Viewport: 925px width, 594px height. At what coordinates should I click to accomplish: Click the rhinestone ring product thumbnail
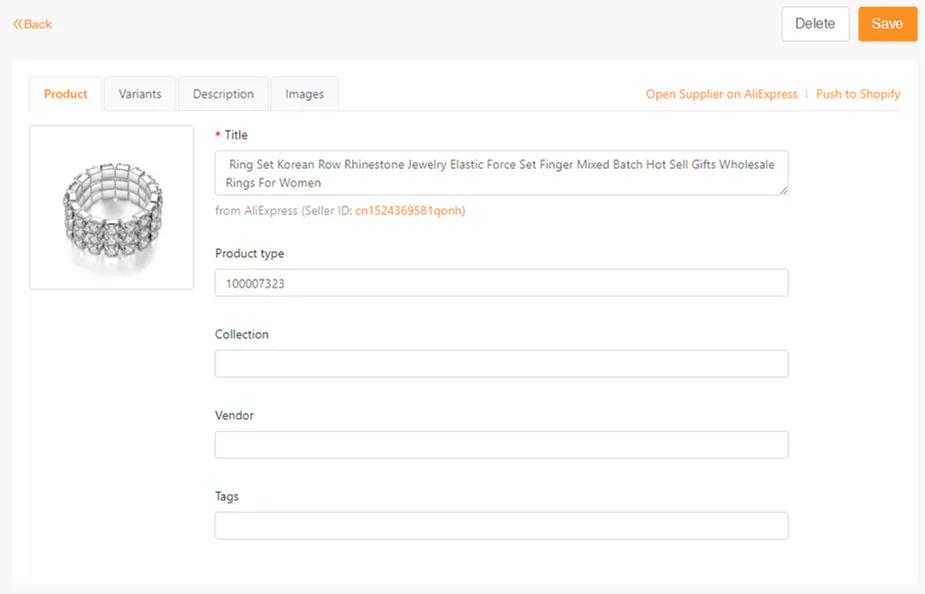111,207
